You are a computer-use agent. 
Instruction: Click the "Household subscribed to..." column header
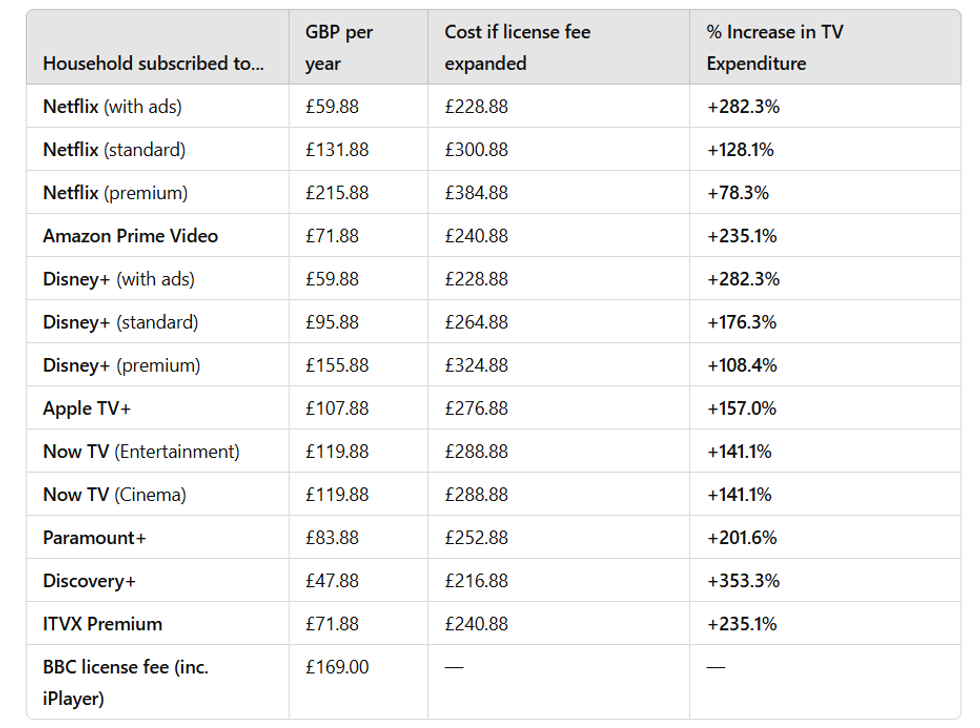pos(153,63)
